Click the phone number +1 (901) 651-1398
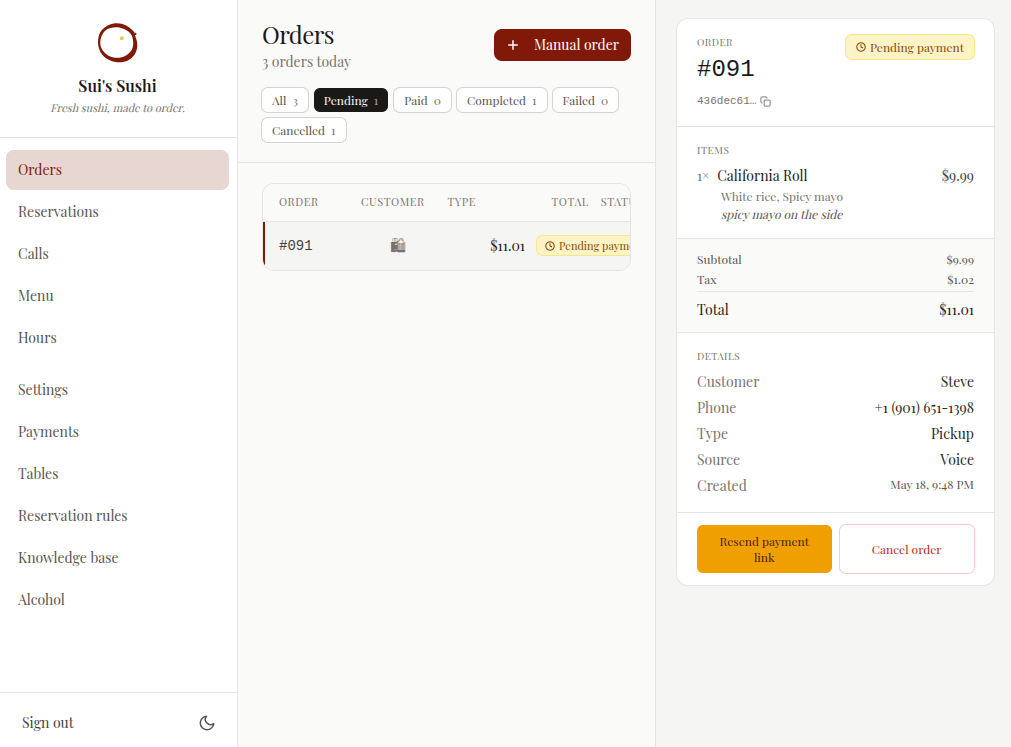This screenshot has height=747, width=1011. tap(924, 408)
